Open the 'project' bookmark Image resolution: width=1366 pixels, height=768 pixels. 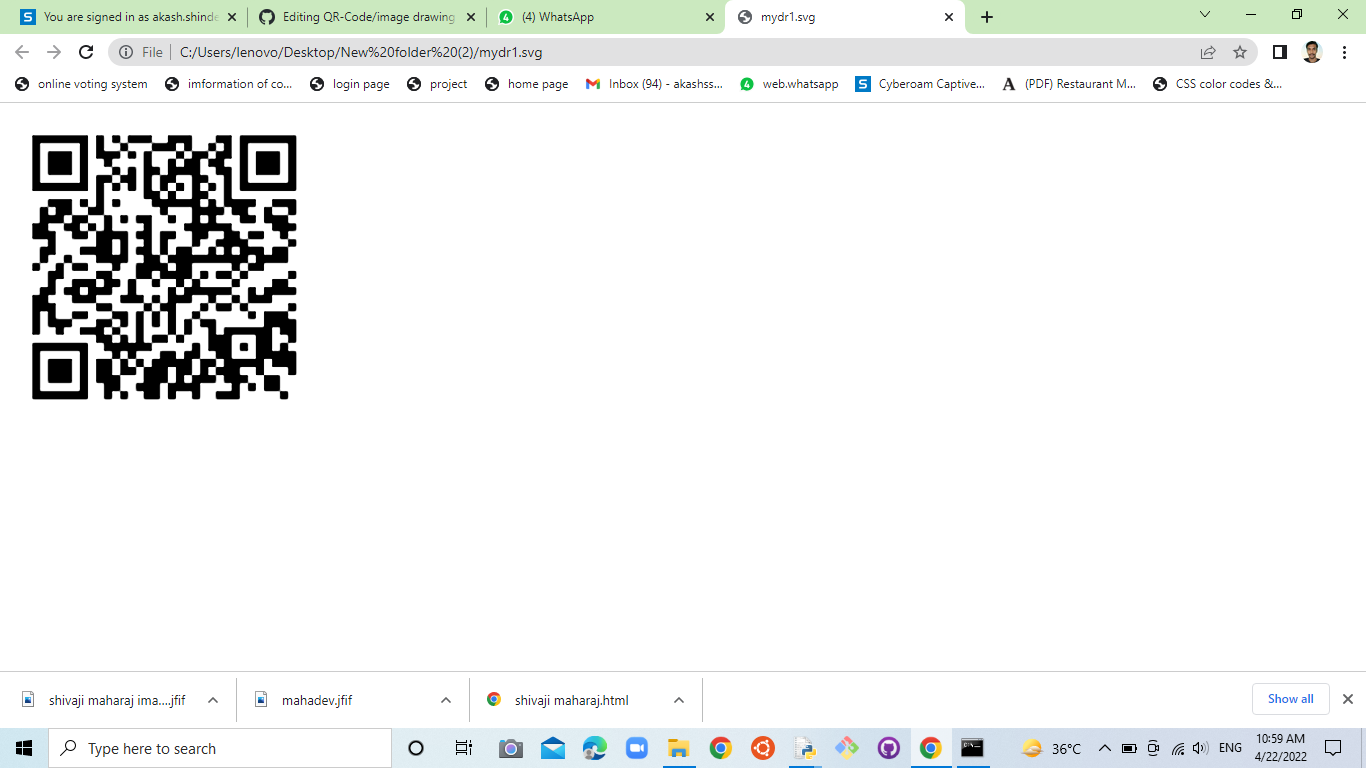pyautogui.click(x=437, y=84)
